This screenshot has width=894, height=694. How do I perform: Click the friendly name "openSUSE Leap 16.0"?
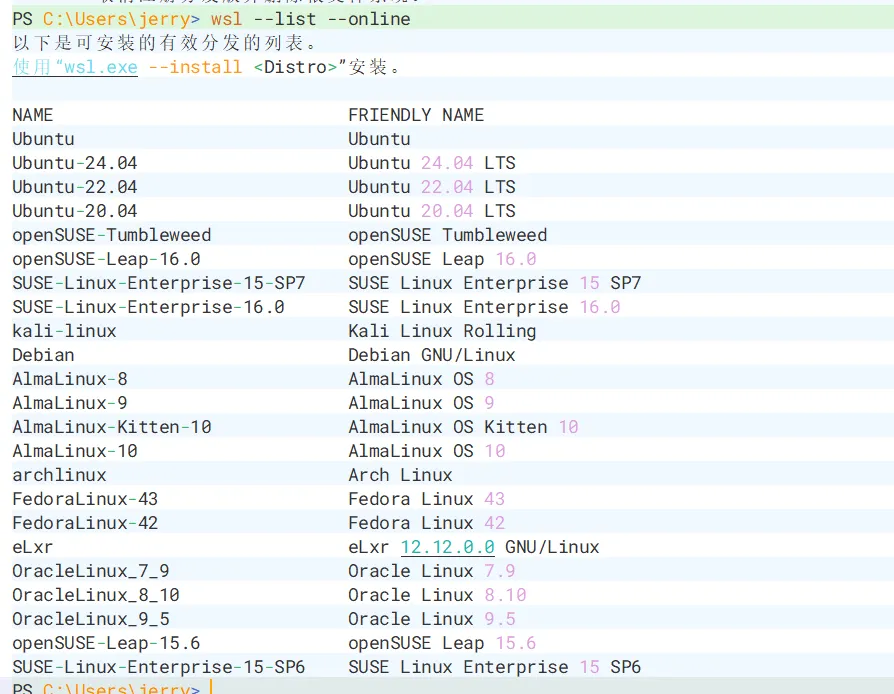click(442, 259)
